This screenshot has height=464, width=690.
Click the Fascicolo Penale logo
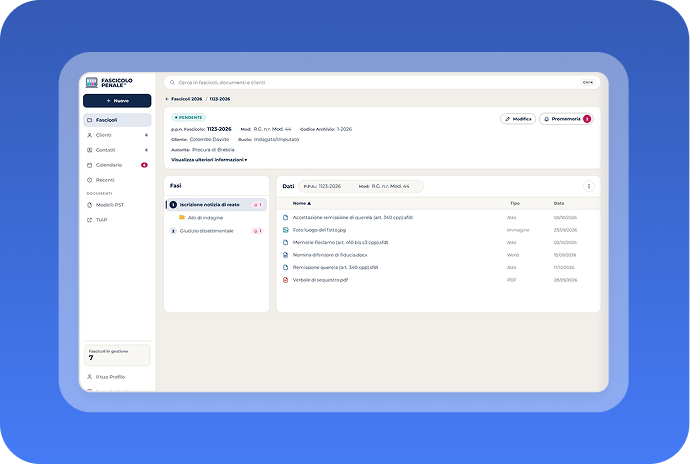(109, 82)
